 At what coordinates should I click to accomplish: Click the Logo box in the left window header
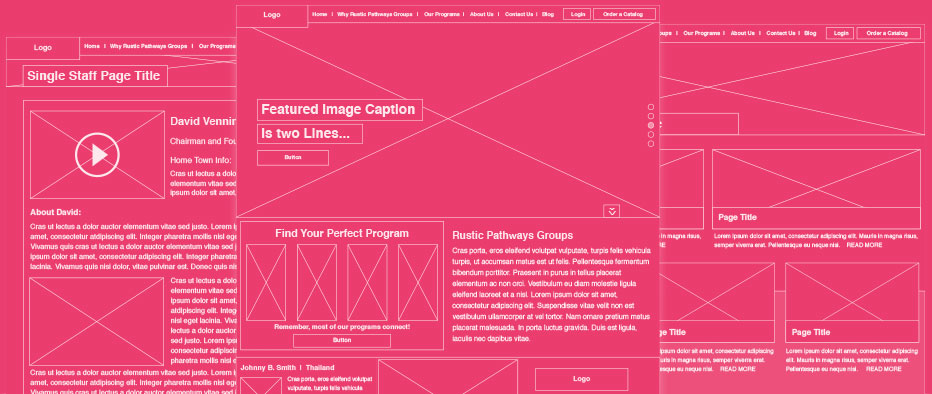coord(43,48)
